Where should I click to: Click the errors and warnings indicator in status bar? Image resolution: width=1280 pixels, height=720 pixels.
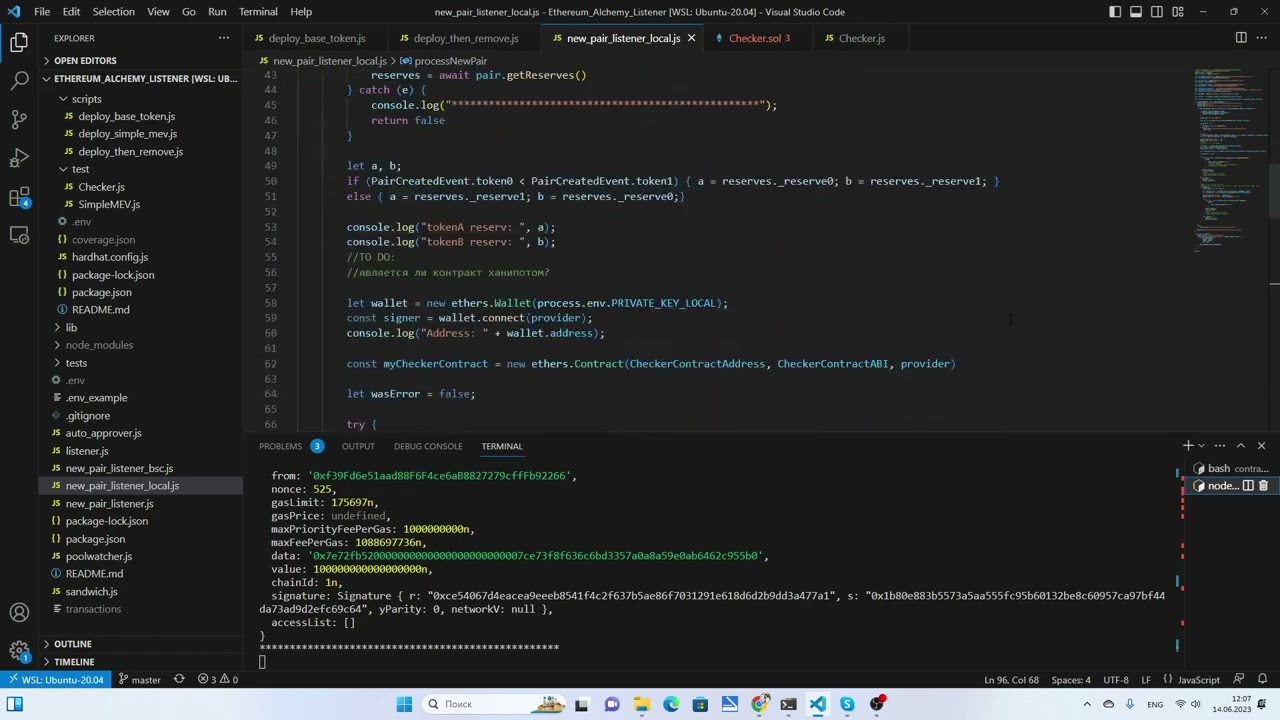pyautogui.click(x=217, y=680)
